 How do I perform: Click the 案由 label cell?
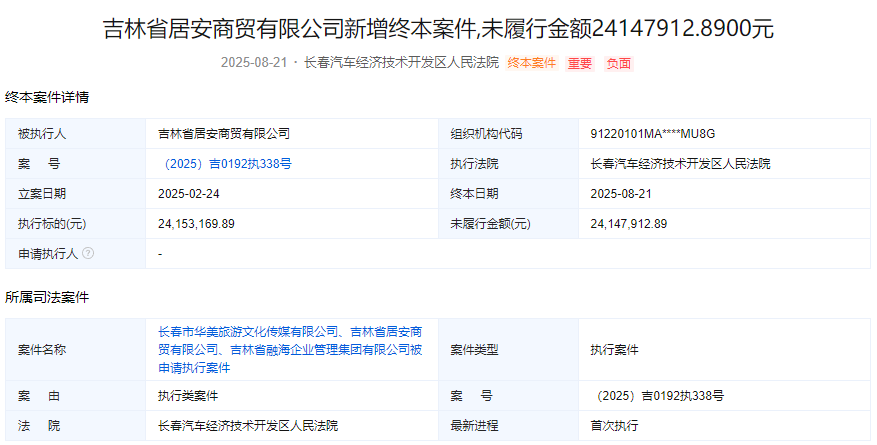point(76,396)
